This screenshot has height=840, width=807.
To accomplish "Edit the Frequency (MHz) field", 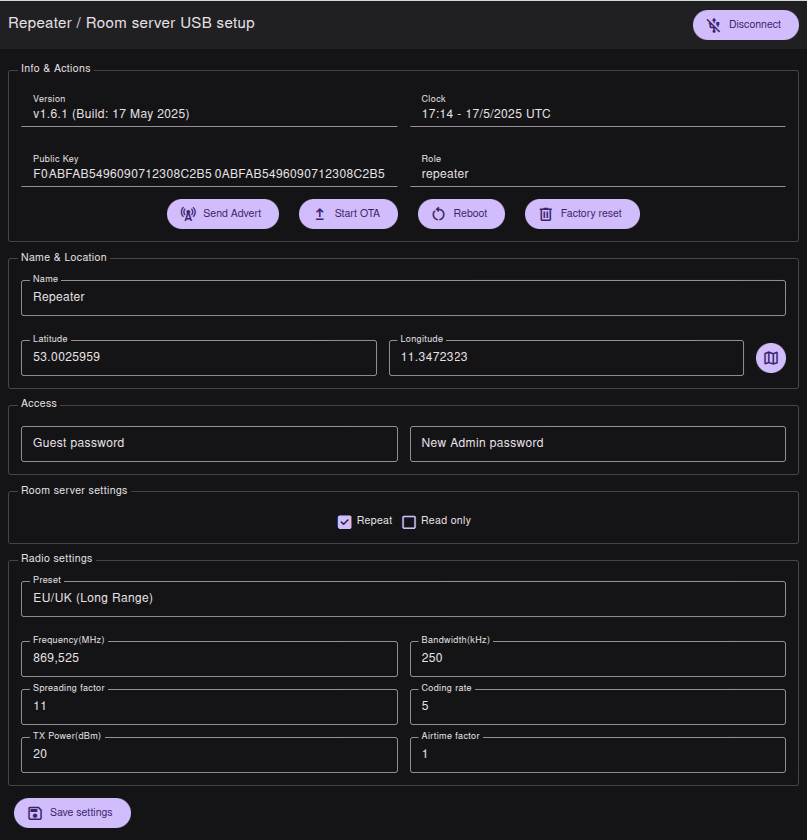I will coord(209,658).
